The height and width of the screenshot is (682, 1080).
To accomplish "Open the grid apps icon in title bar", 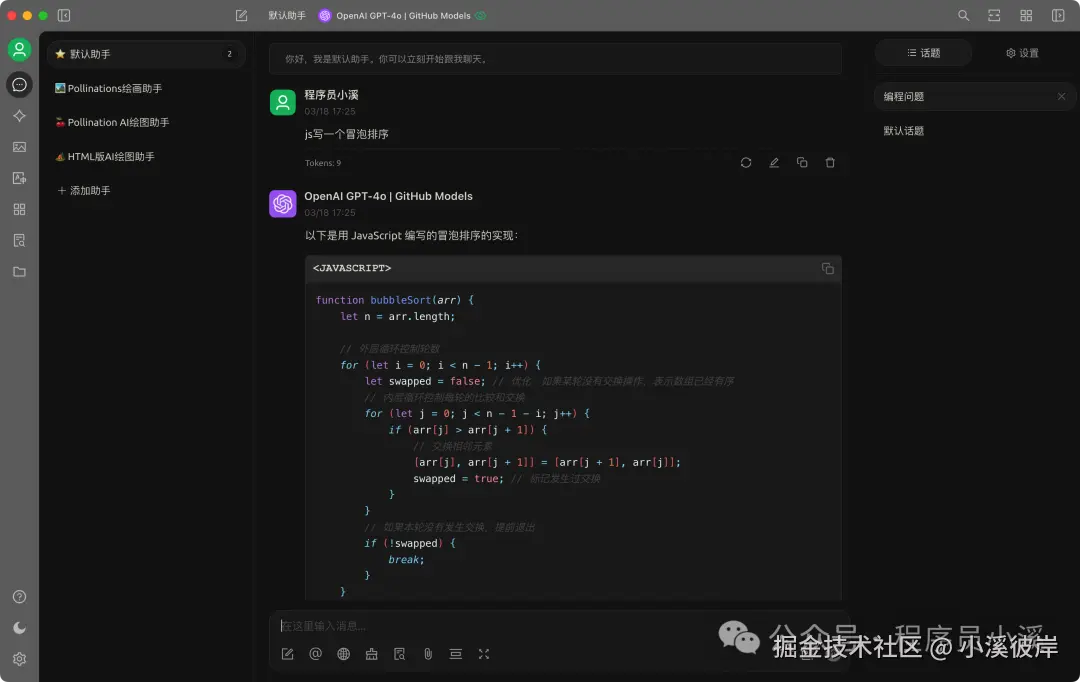I will tap(1026, 15).
